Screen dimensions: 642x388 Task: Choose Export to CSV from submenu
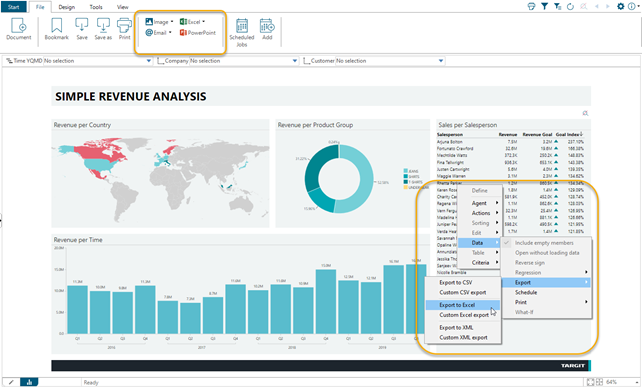(x=455, y=282)
